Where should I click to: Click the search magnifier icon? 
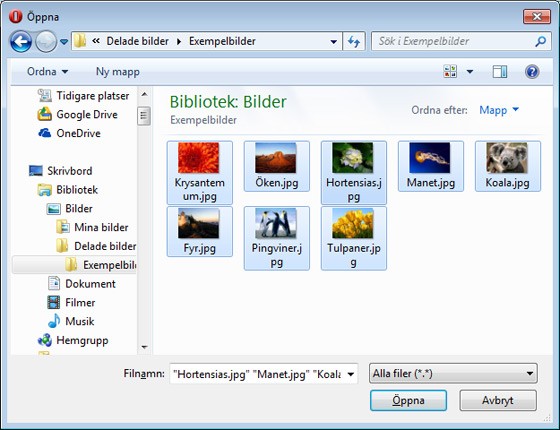pyautogui.click(x=540, y=41)
